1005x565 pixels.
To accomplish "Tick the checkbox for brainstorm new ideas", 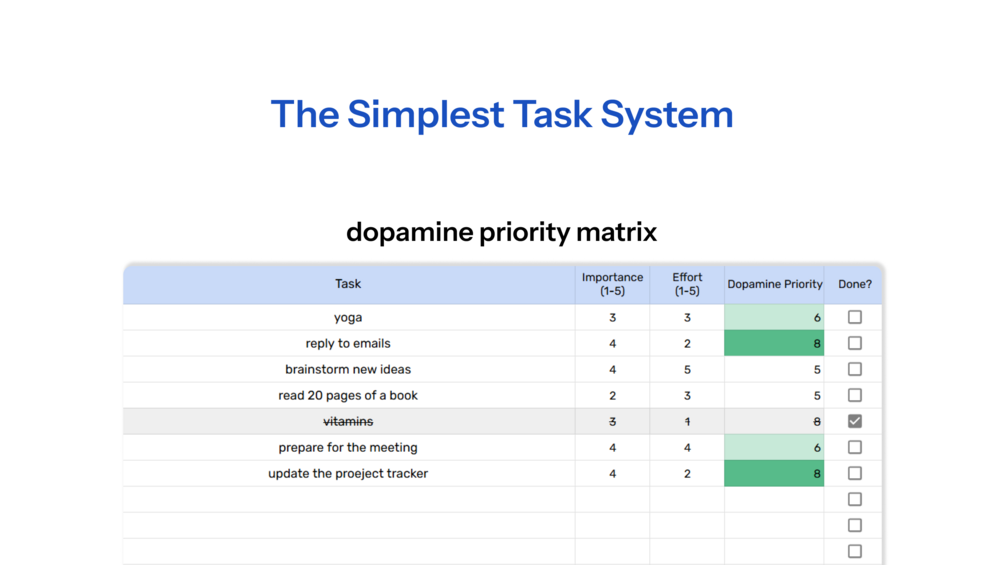I will click(x=854, y=369).
